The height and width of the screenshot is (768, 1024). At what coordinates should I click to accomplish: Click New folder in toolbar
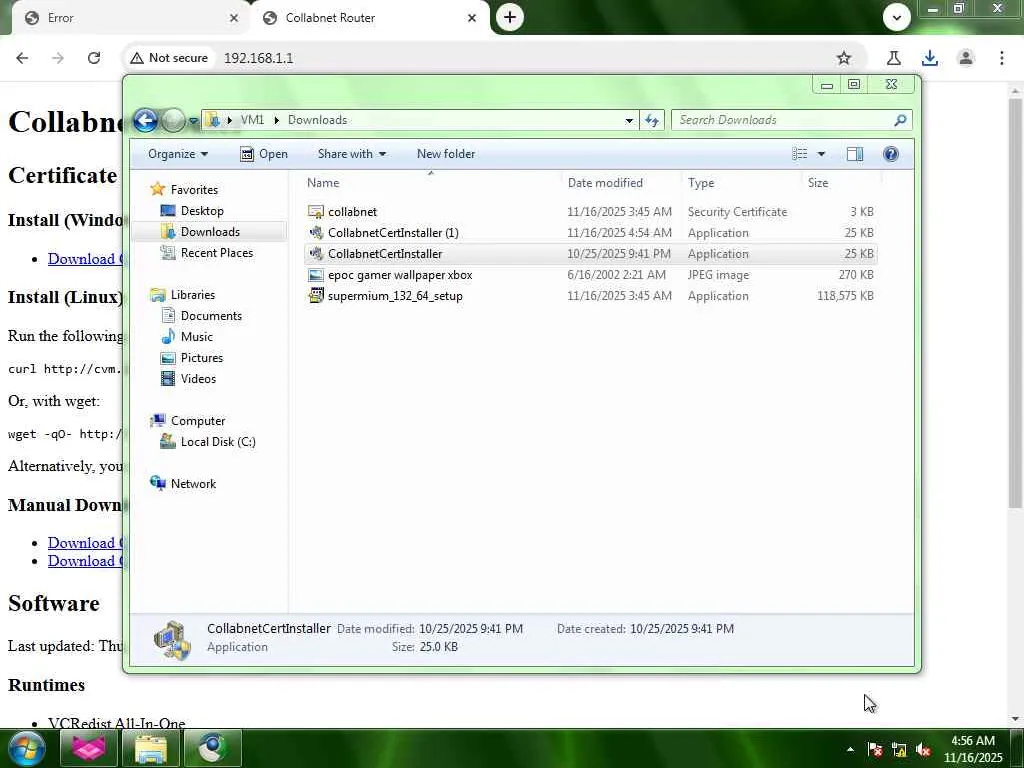tap(446, 154)
